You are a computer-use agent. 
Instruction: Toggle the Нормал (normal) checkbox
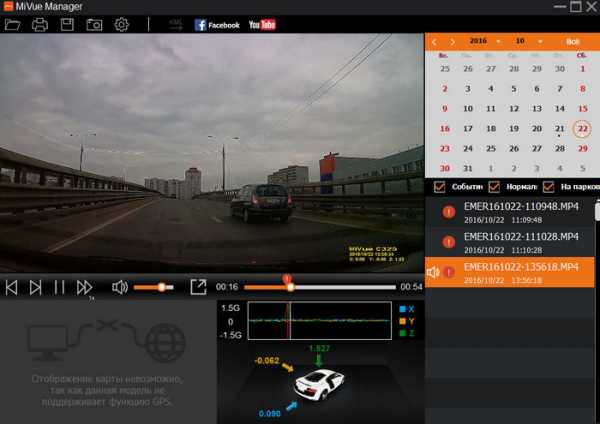point(494,186)
